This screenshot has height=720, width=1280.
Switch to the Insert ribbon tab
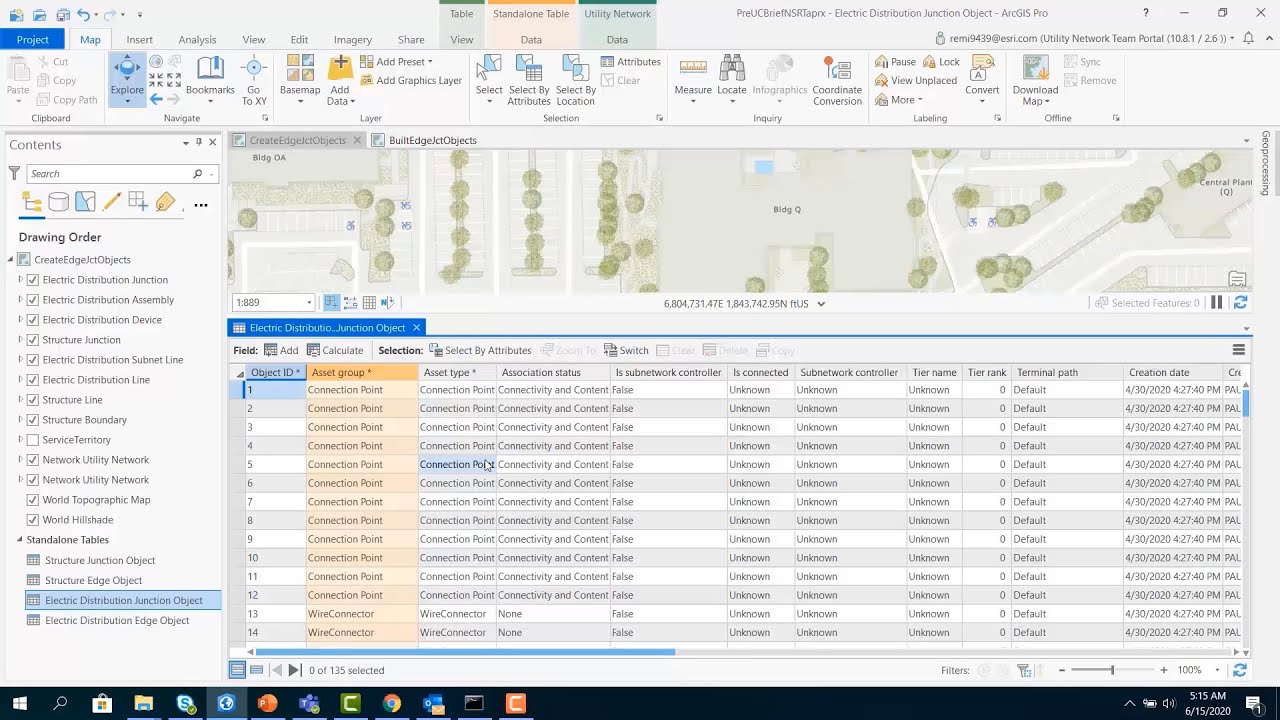(140, 39)
